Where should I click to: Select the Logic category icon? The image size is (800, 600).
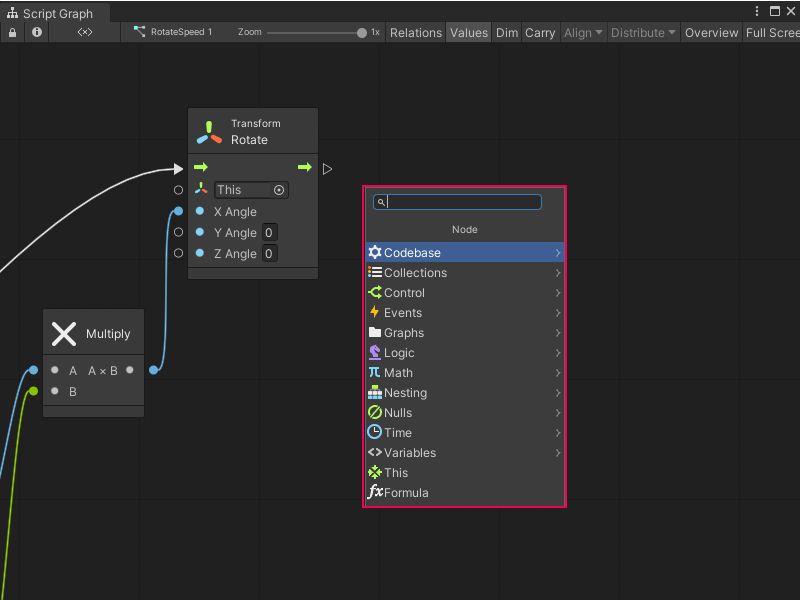375,353
